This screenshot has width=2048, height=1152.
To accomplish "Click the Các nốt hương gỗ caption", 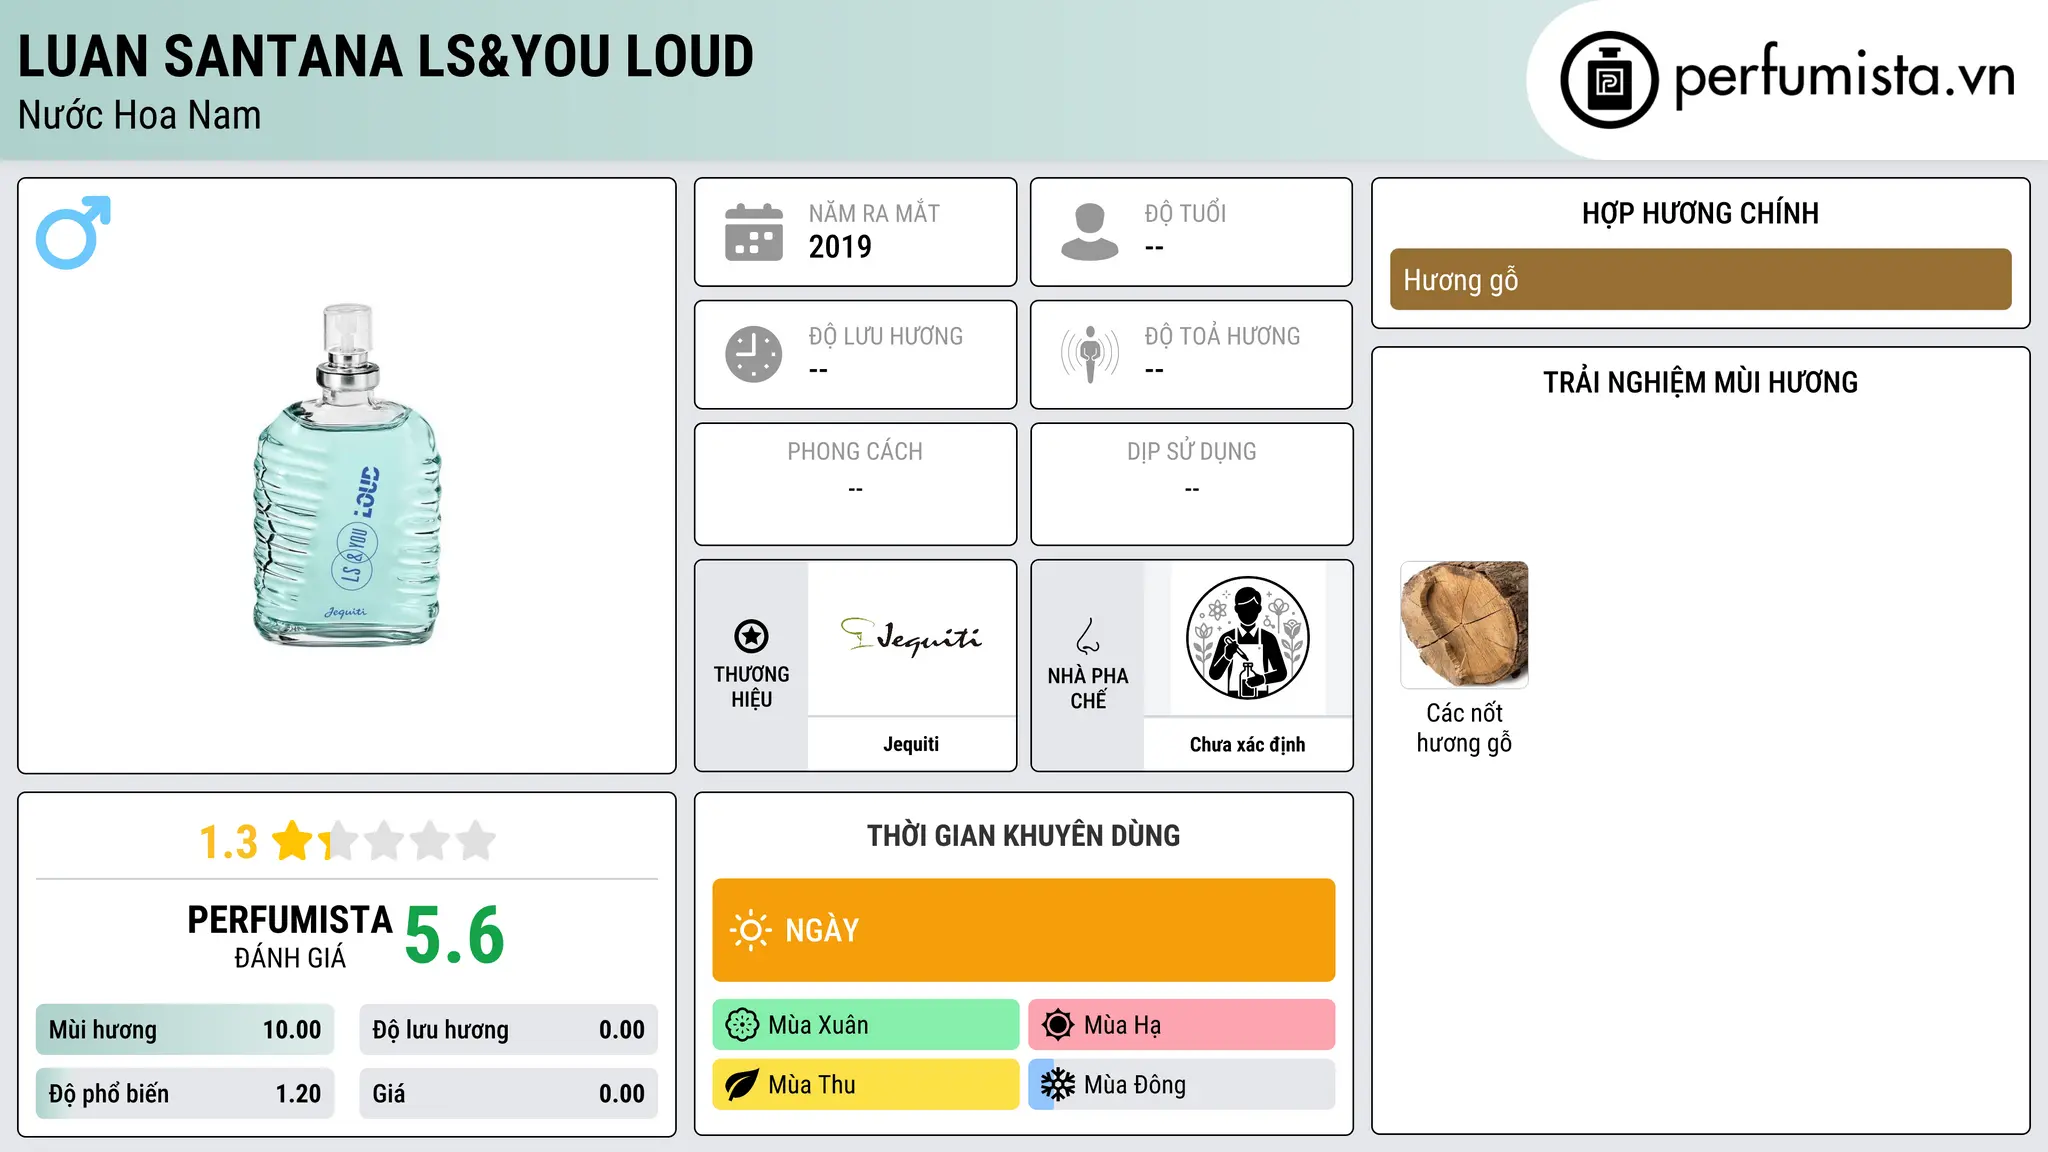I will coord(1464,728).
